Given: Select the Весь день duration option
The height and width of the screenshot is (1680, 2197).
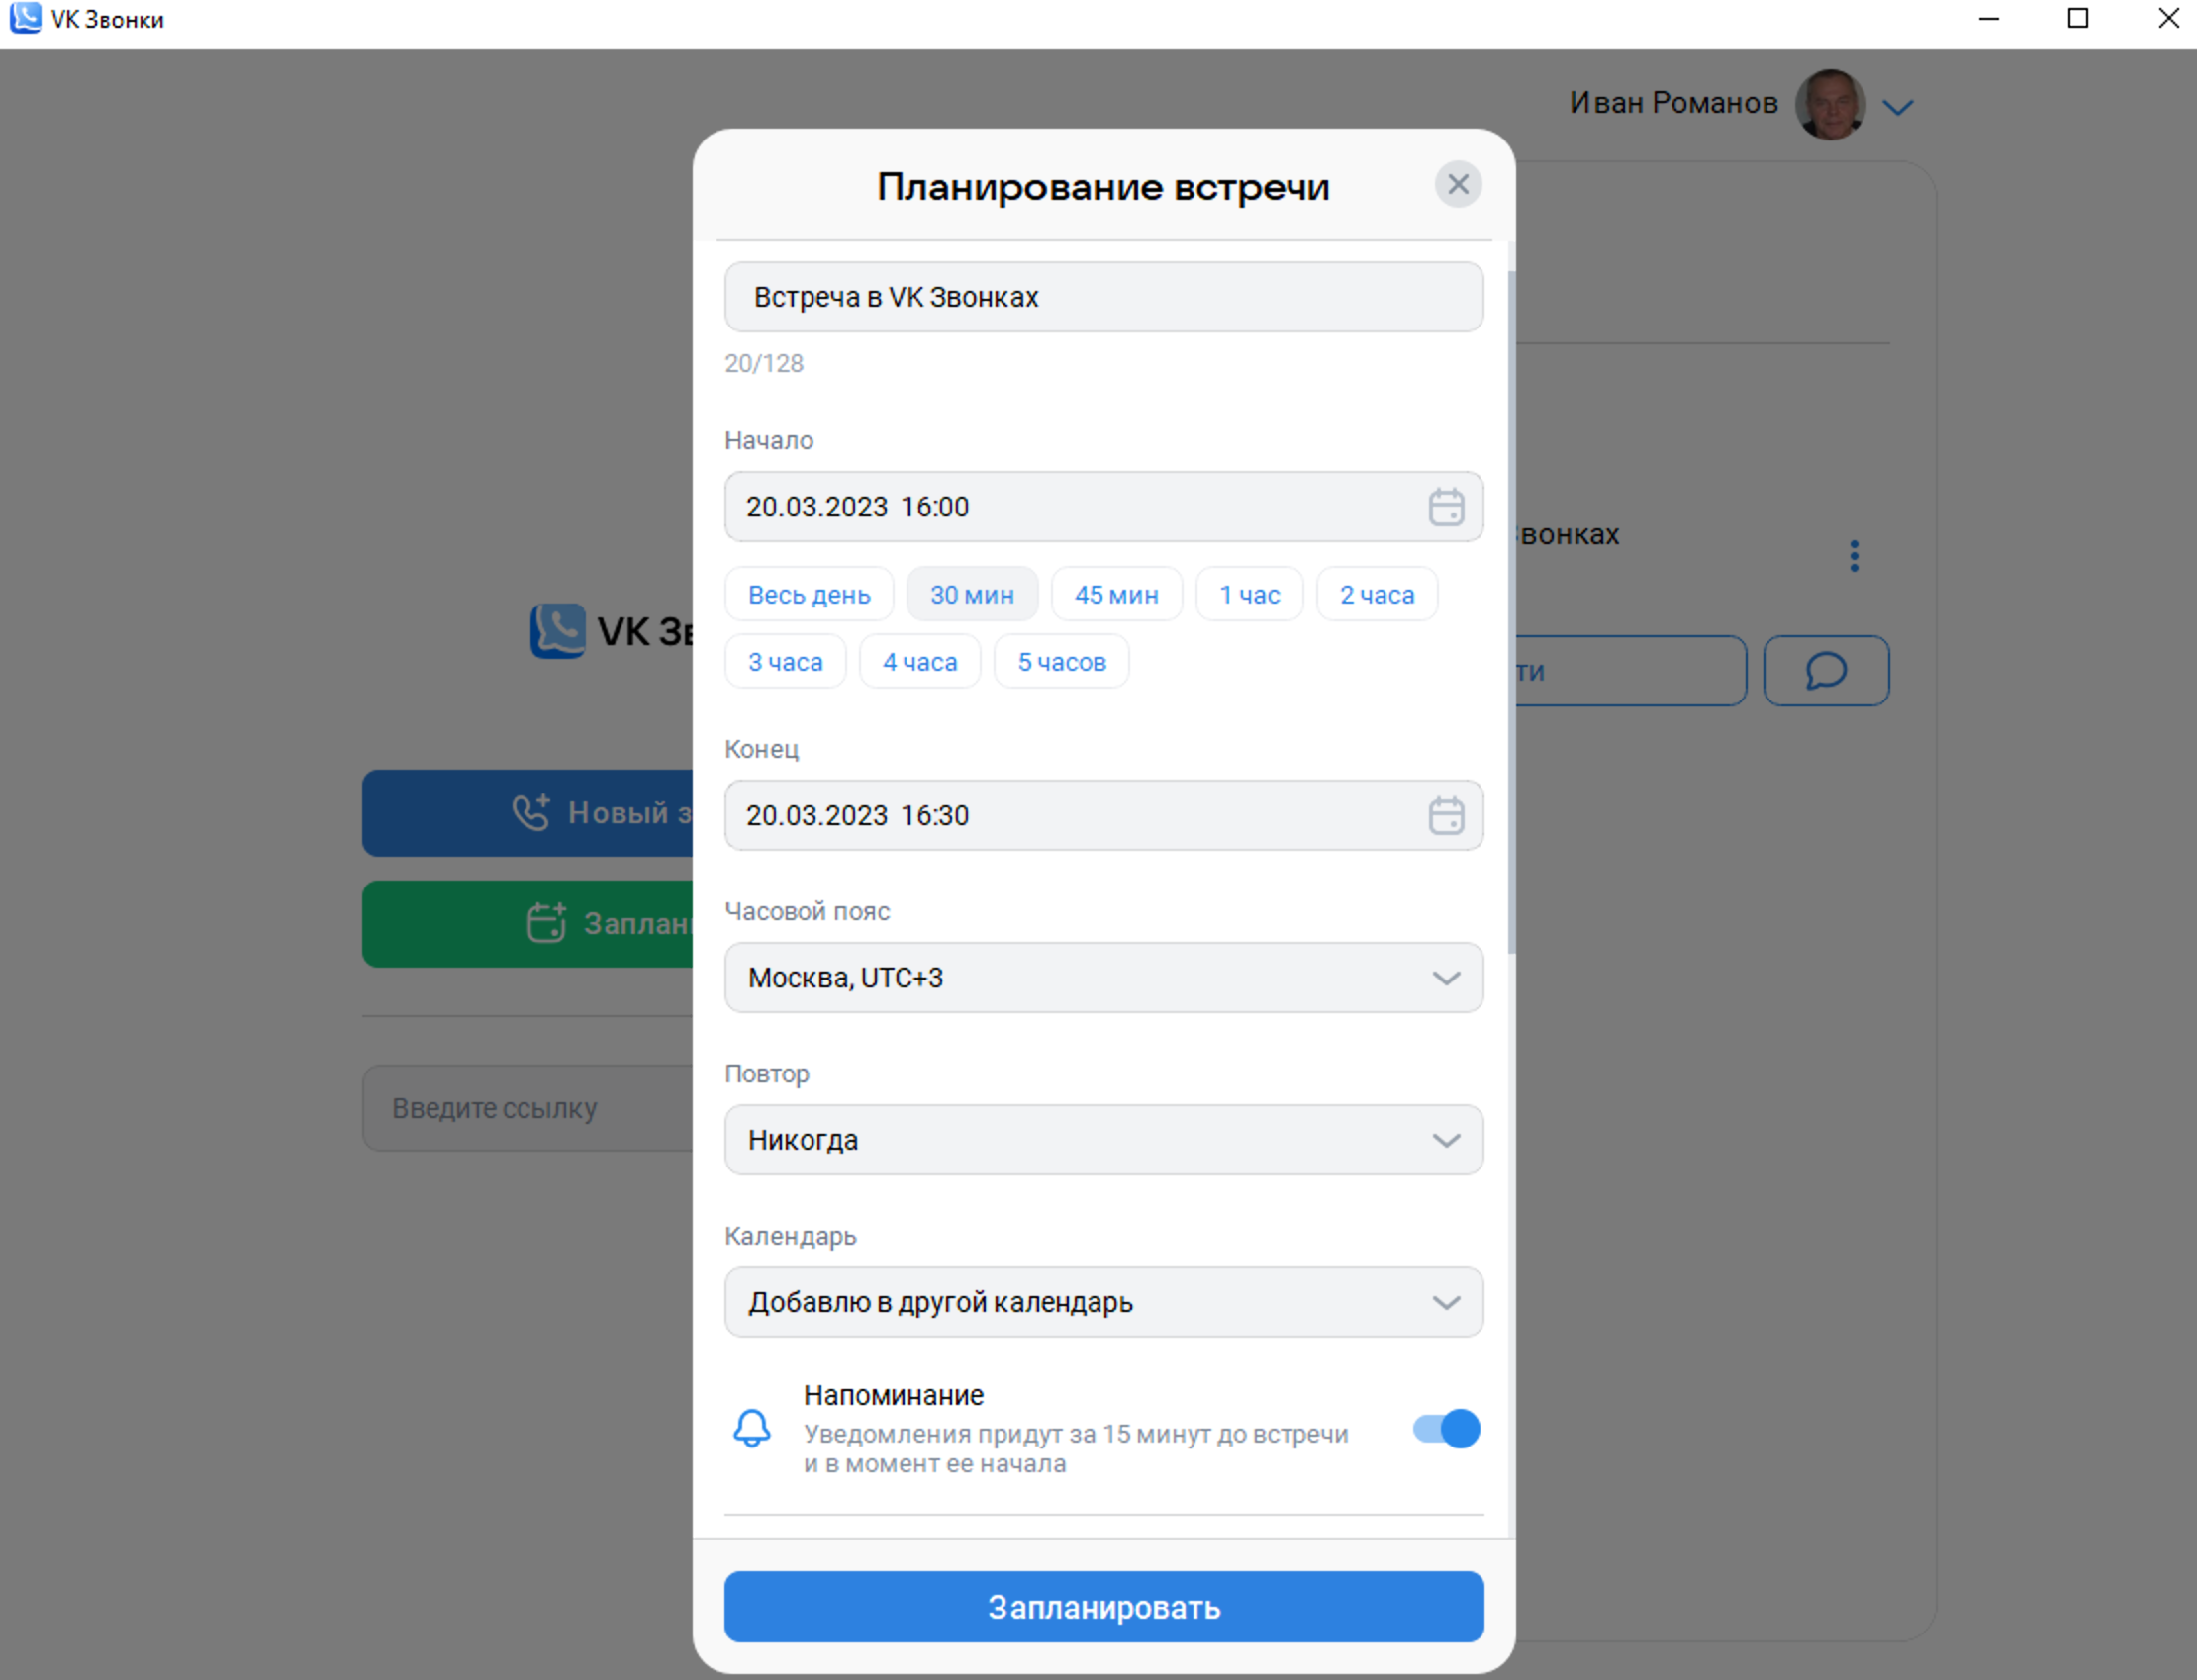Looking at the screenshot, I should [x=809, y=595].
